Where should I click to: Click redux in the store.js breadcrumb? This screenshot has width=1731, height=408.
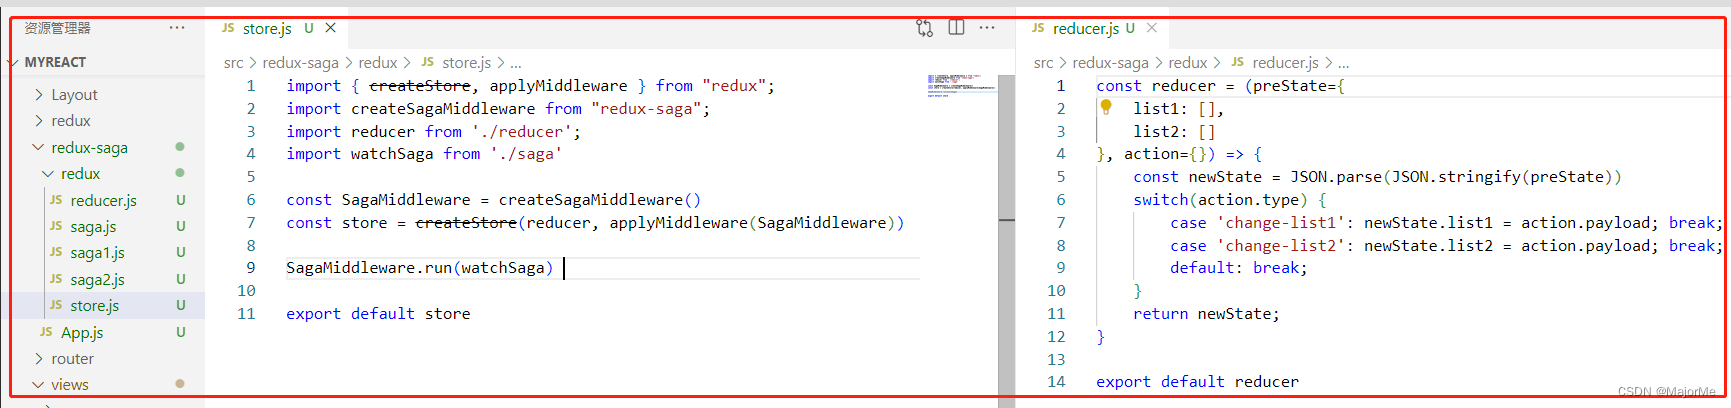click(x=378, y=63)
